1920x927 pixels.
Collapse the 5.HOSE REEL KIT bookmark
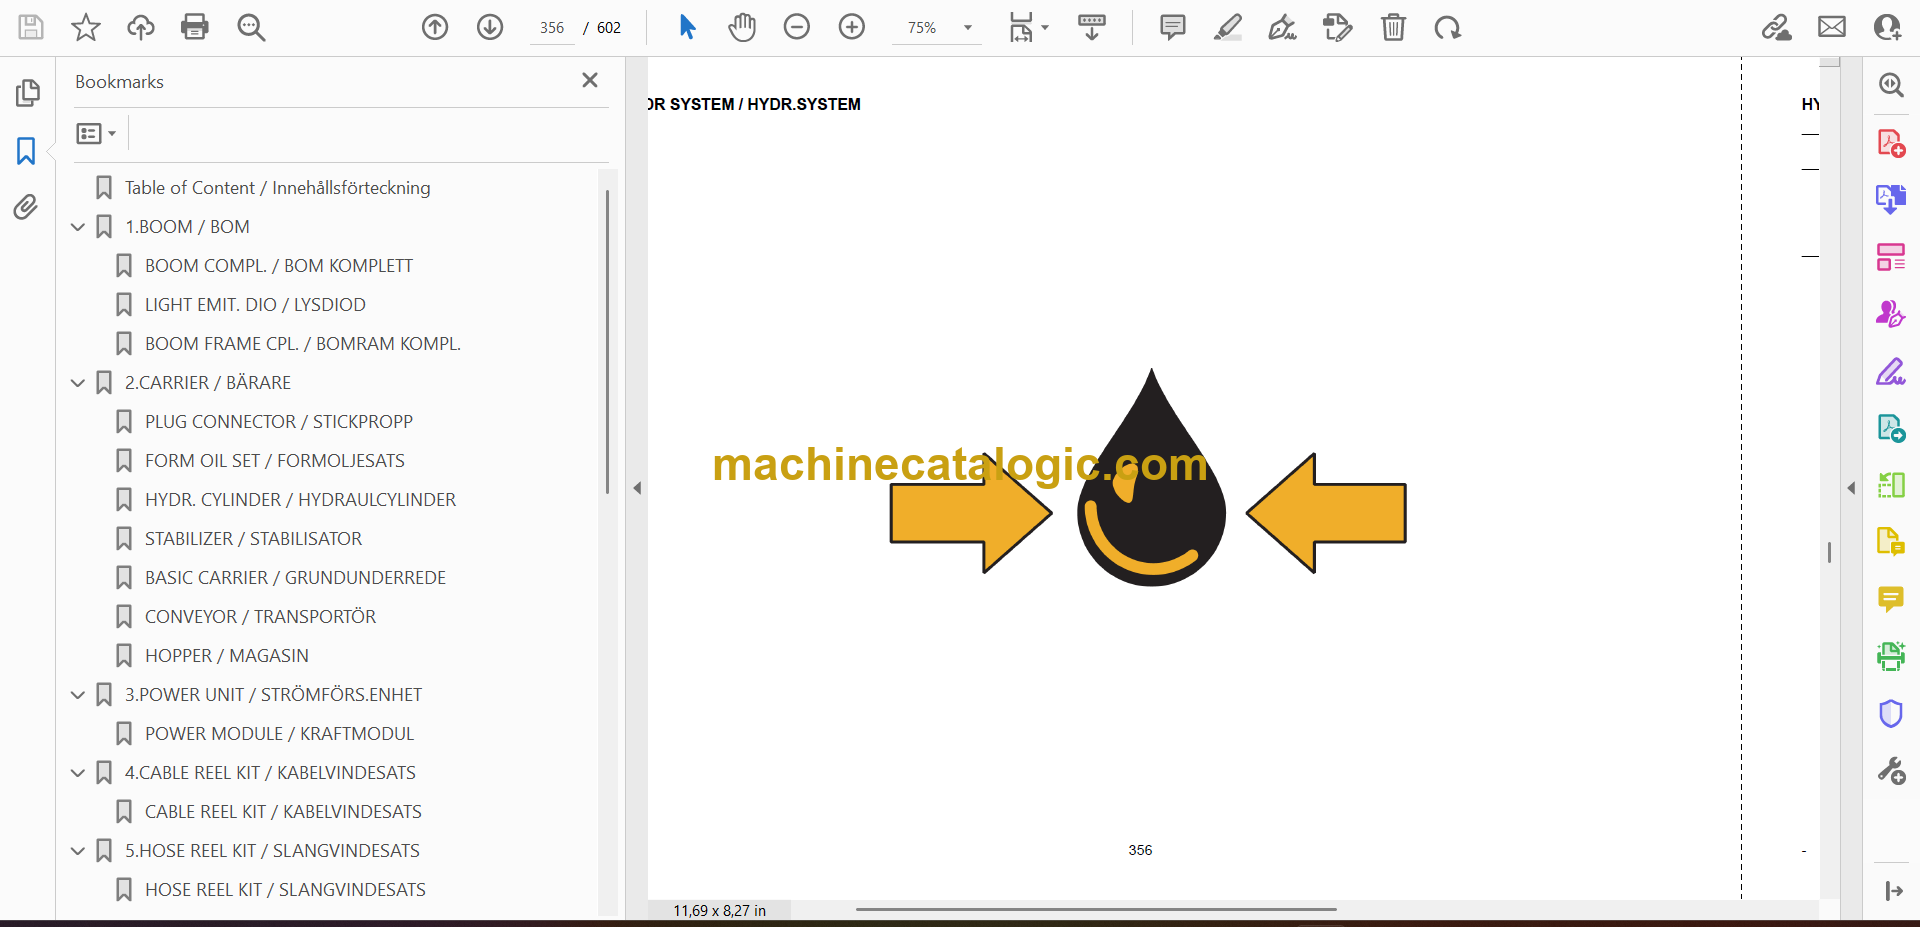[x=78, y=851]
